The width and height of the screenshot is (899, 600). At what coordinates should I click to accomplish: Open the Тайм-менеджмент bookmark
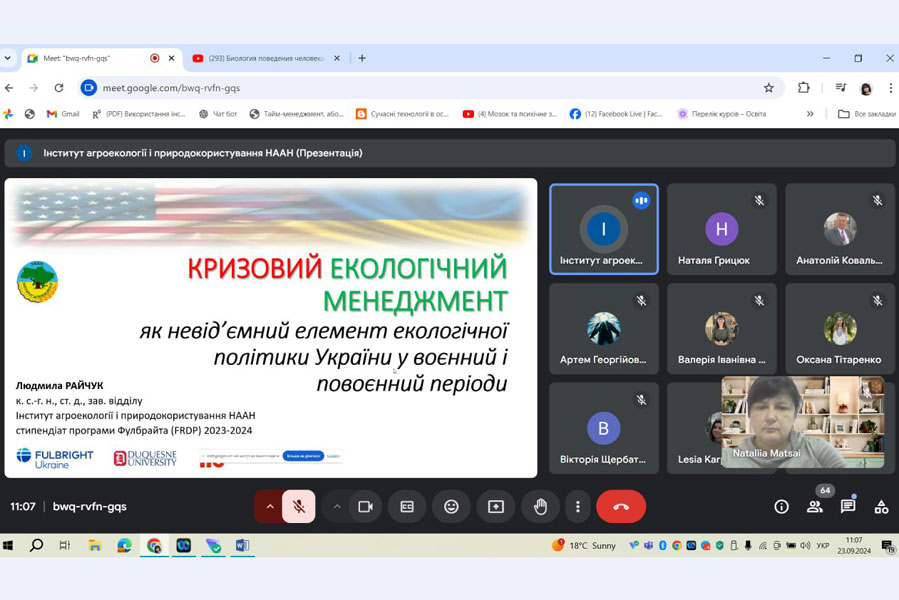(296, 114)
